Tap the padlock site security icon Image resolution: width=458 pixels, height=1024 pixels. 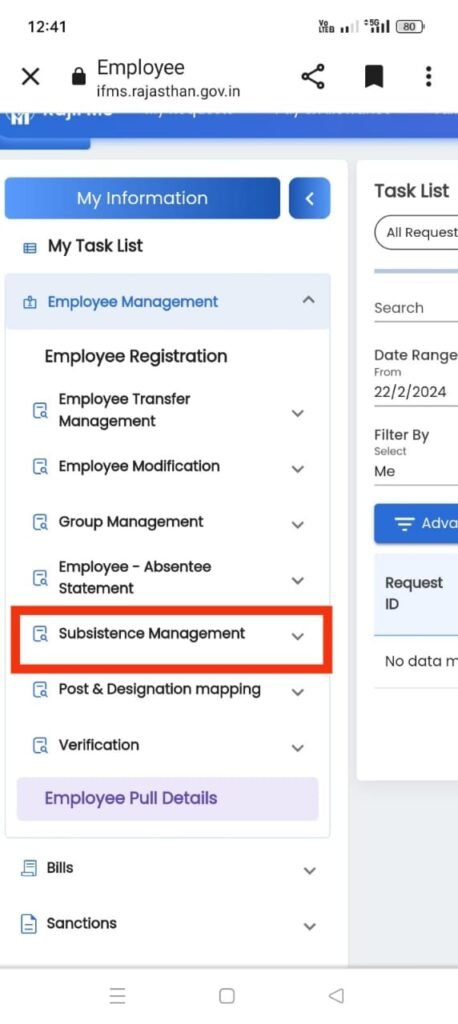[x=78, y=78]
